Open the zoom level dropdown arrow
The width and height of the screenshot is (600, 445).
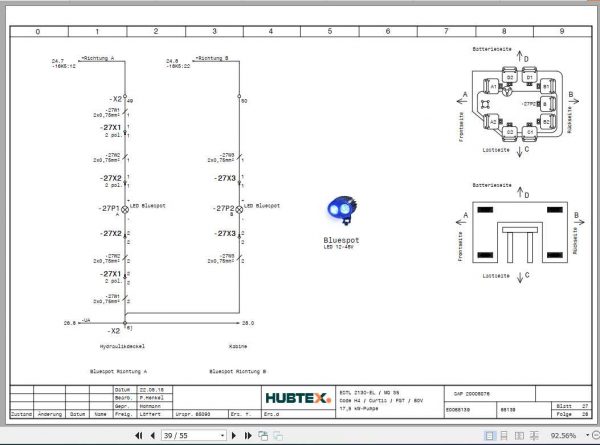587,435
